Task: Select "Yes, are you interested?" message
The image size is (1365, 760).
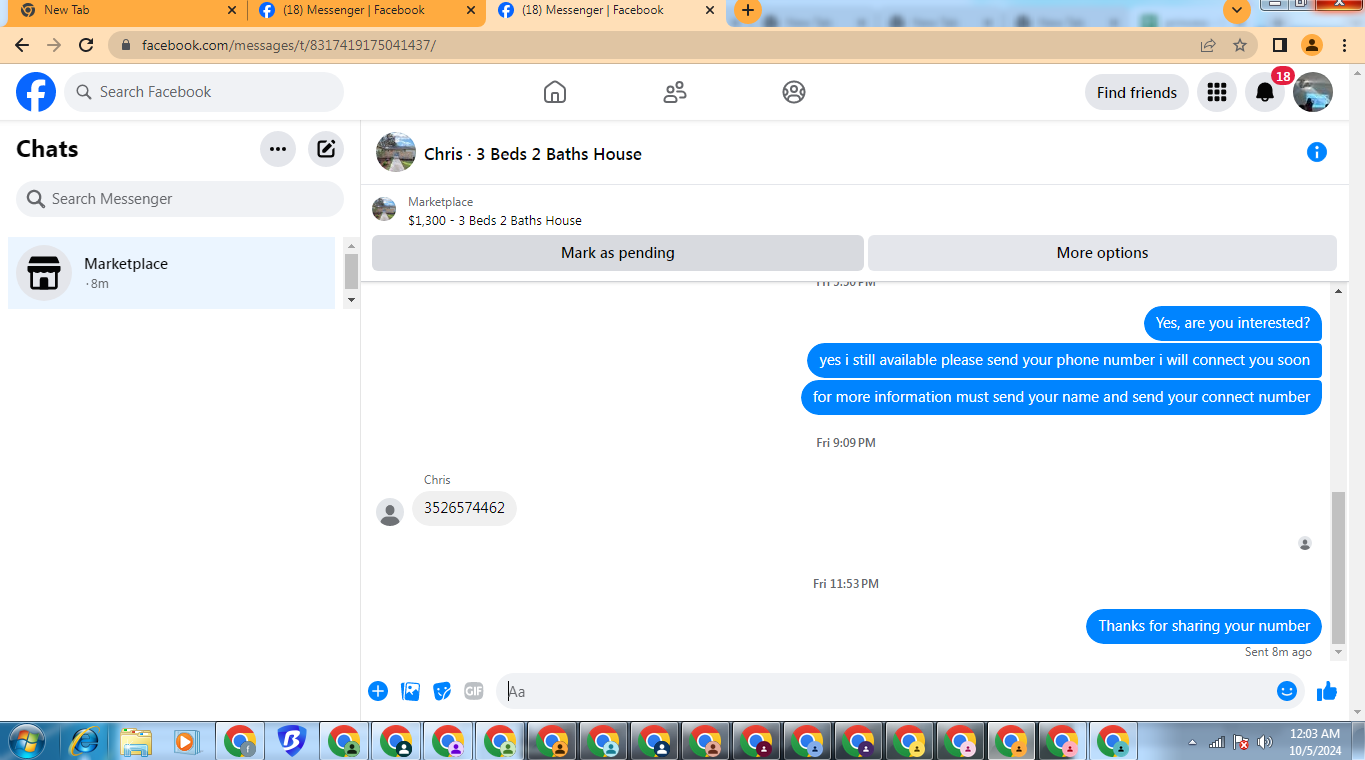Action: click(1233, 323)
